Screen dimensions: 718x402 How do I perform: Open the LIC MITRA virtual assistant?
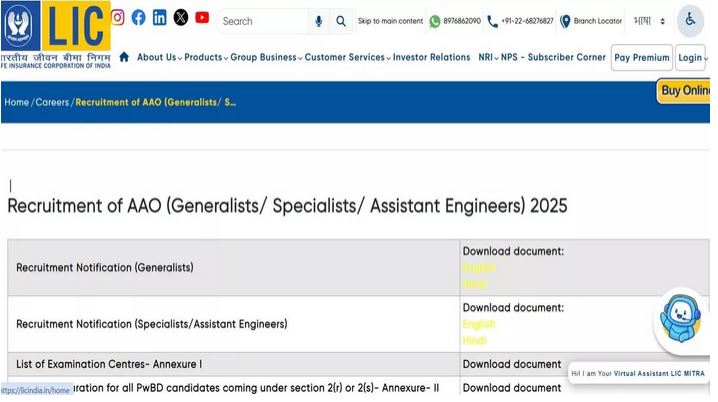point(683,319)
